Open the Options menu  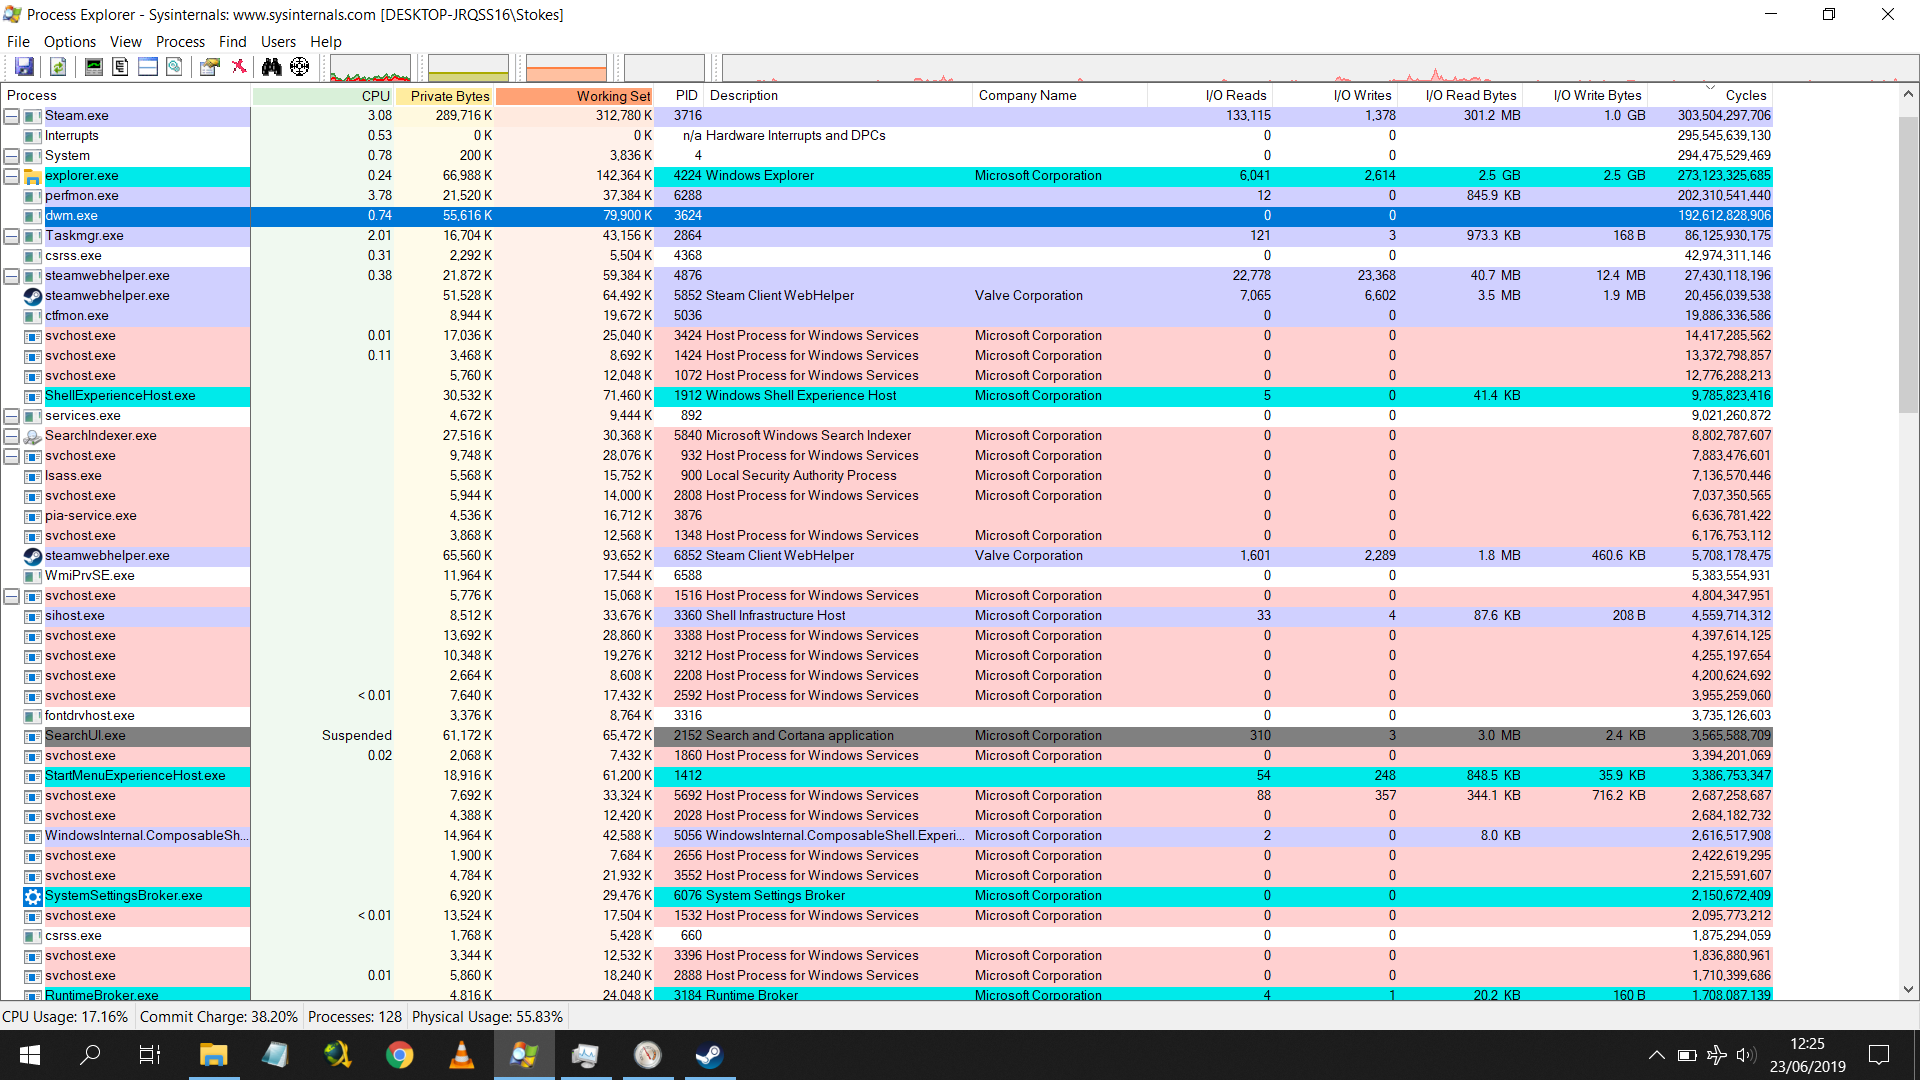(x=70, y=41)
